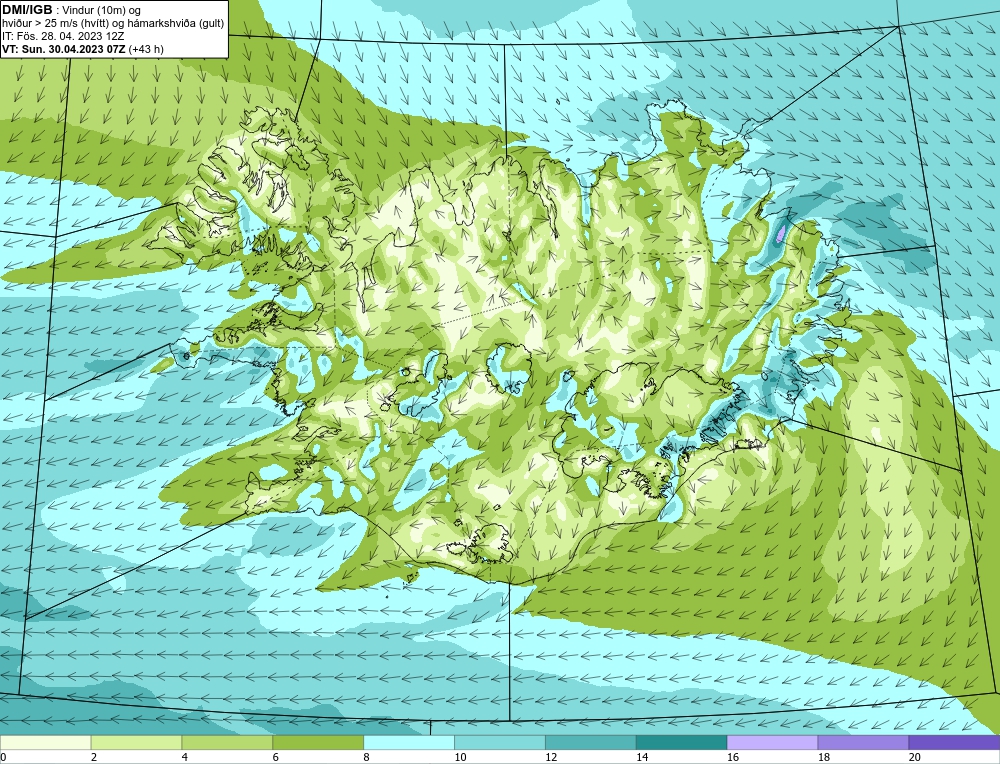Click the small purple wind maximum in east Iceland
Image resolution: width=1000 pixels, height=764 pixels.
pos(781,234)
